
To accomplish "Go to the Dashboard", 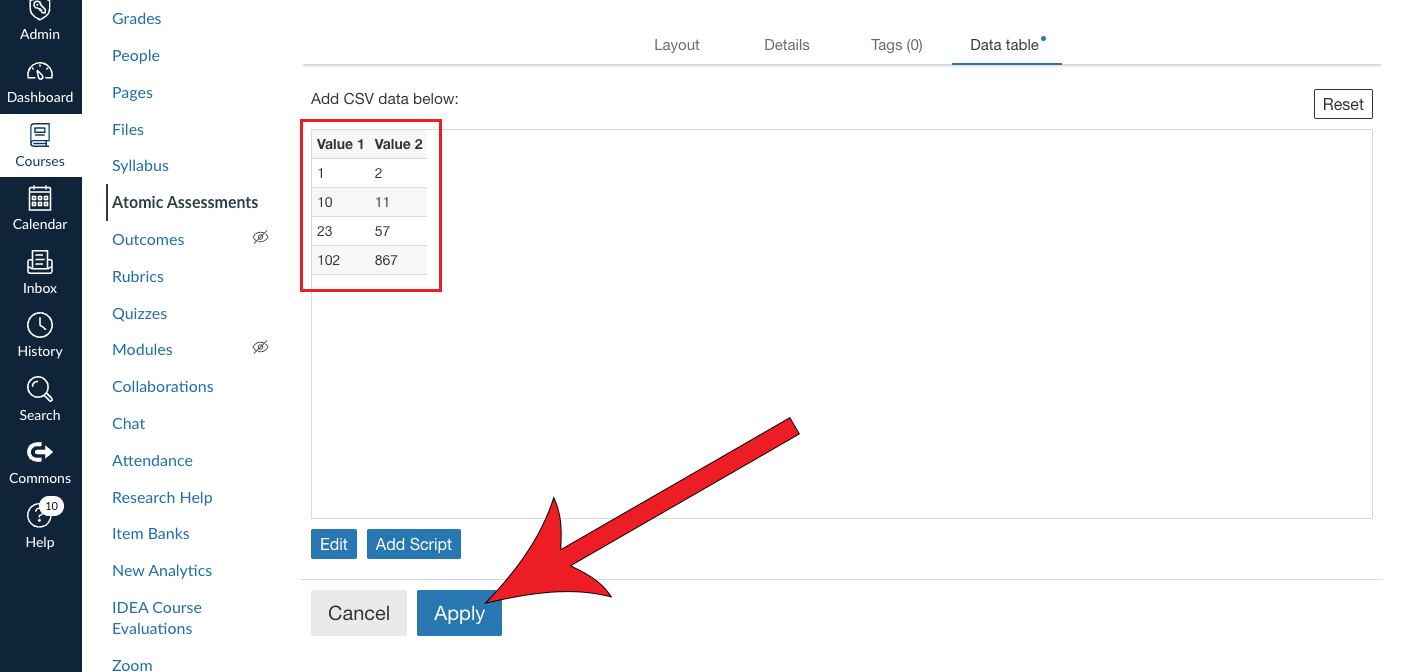I will [40, 80].
